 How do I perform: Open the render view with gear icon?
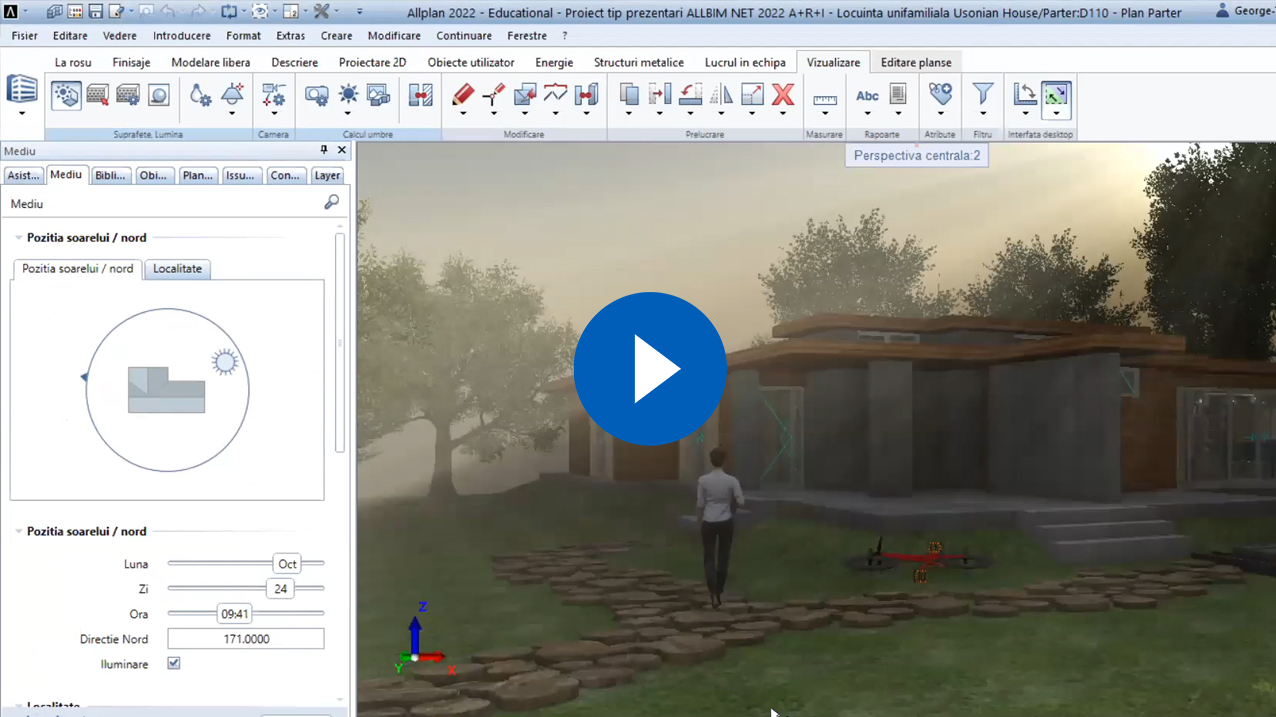tap(317, 95)
